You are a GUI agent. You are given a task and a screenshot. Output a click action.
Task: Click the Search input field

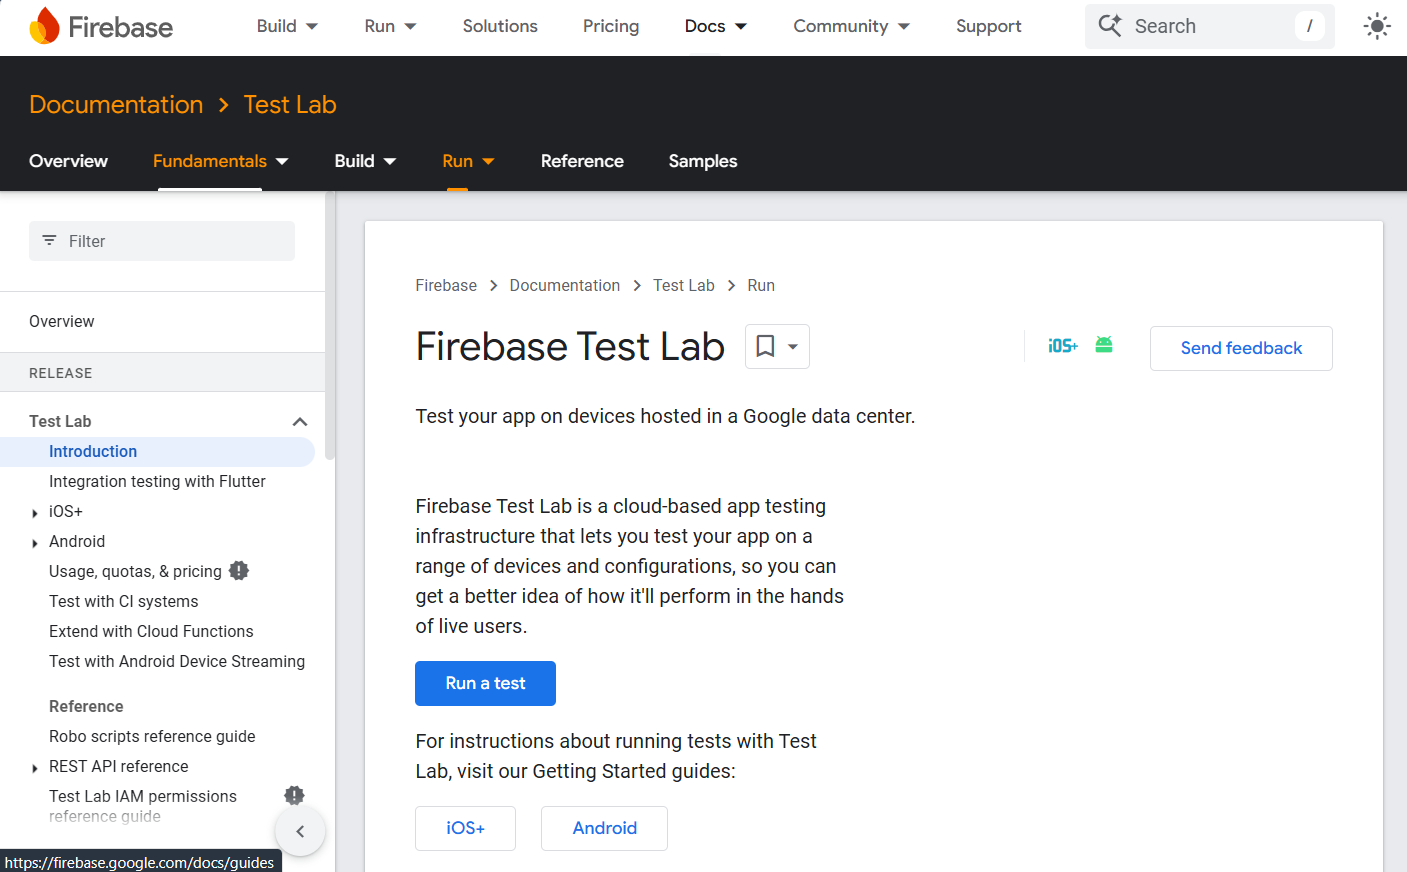tap(1210, 26)
